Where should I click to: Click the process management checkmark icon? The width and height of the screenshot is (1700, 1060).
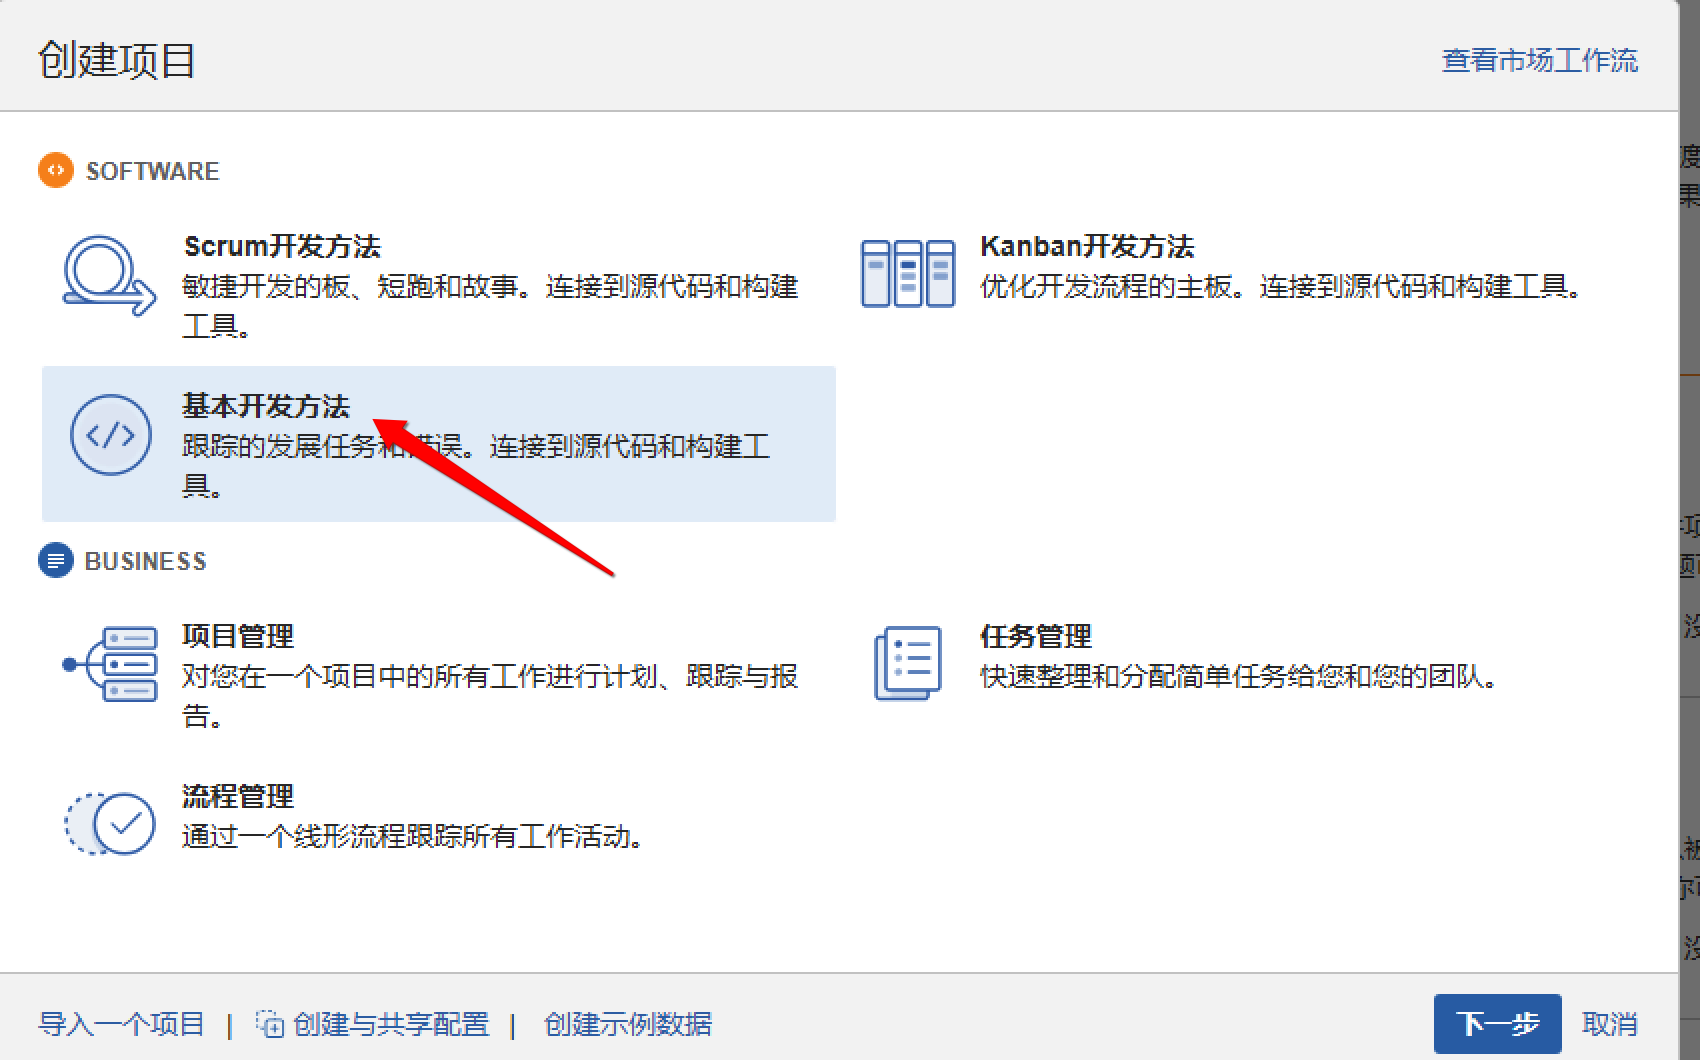click(x=110, y=824)
